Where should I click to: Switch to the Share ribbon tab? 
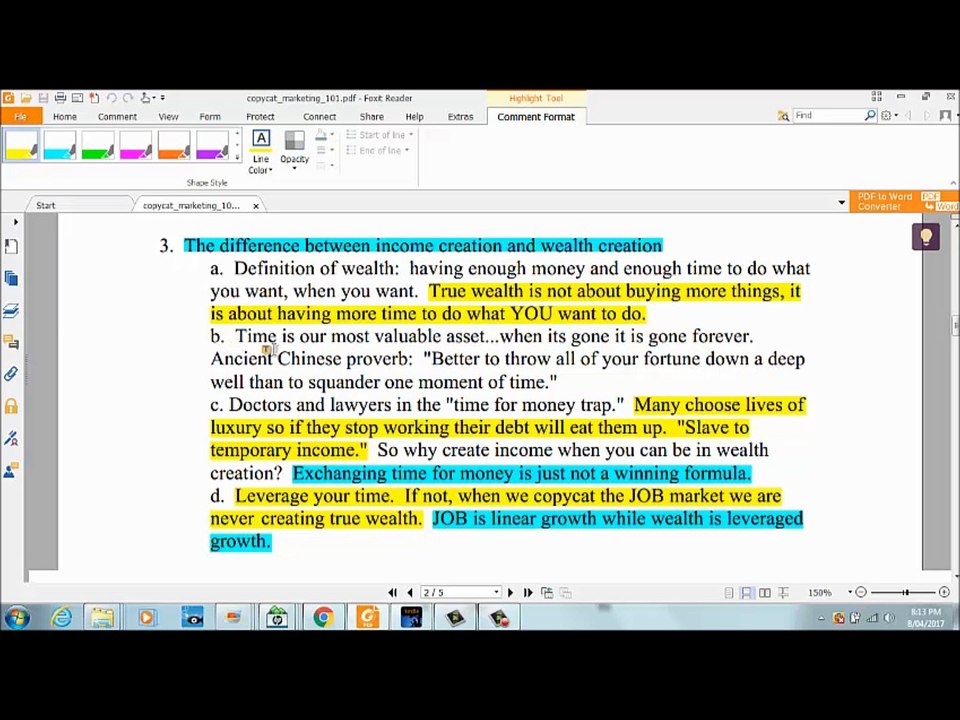(372, 116)
